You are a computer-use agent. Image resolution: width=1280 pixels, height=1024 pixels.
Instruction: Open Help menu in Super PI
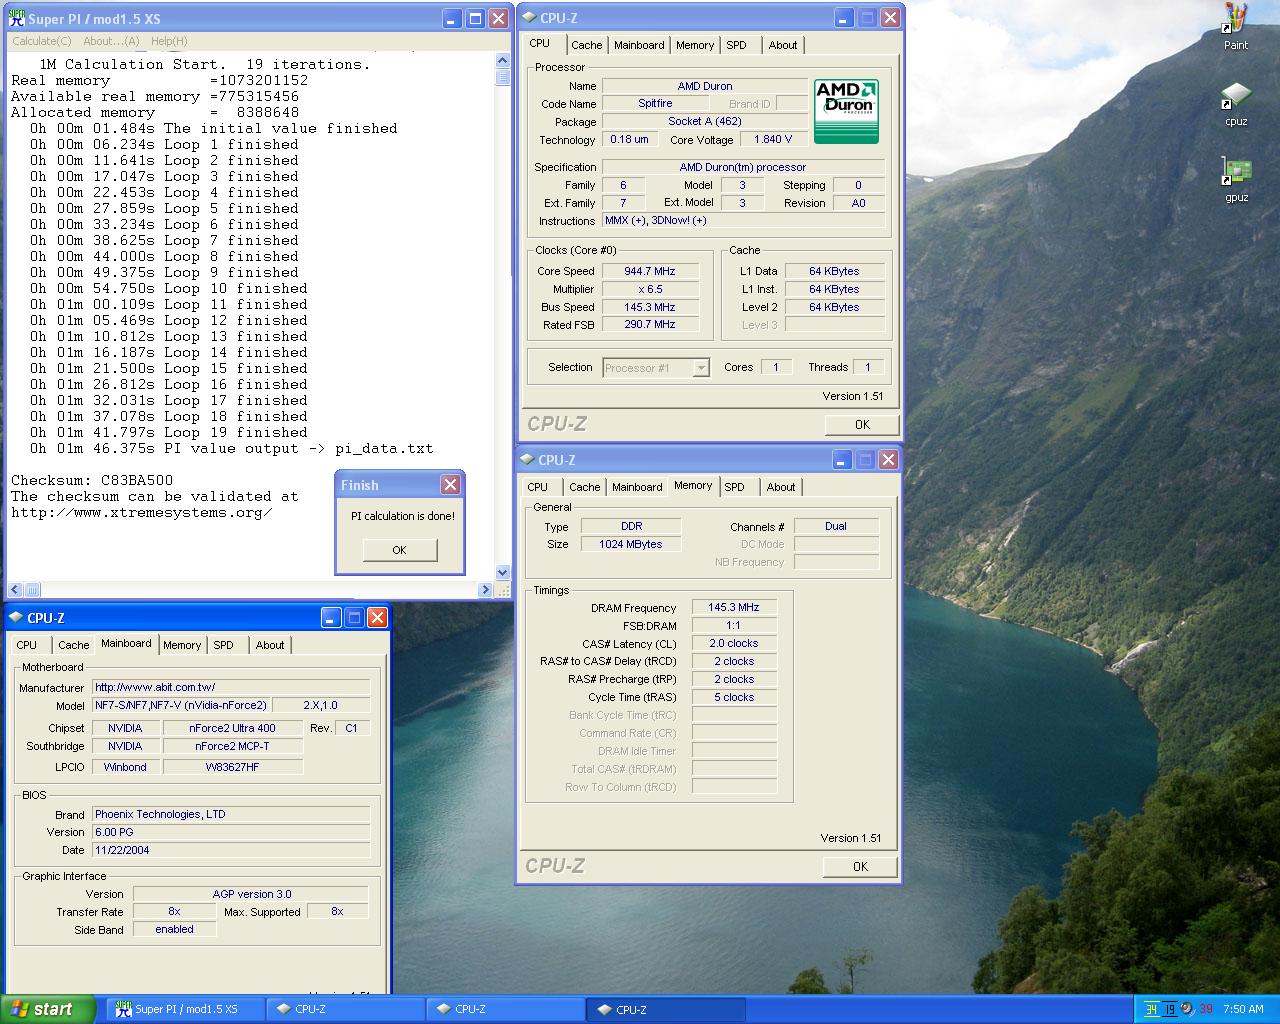169,41
